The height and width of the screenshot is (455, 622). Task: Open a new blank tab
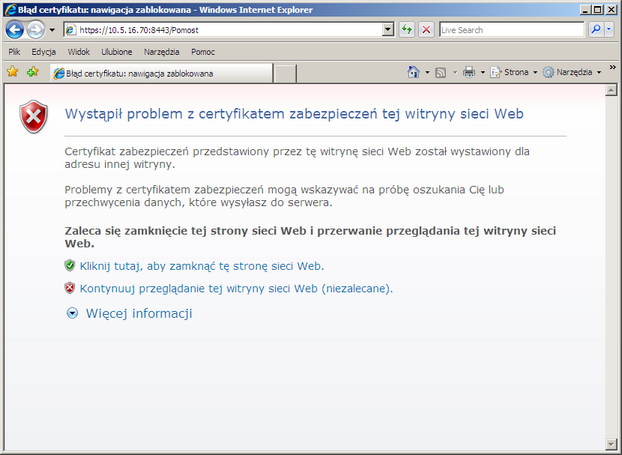(285, 74)
